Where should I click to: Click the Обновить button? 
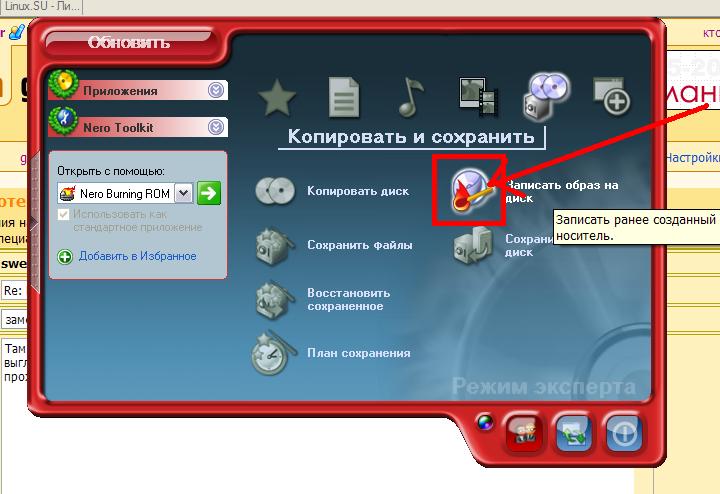point(129,42)
